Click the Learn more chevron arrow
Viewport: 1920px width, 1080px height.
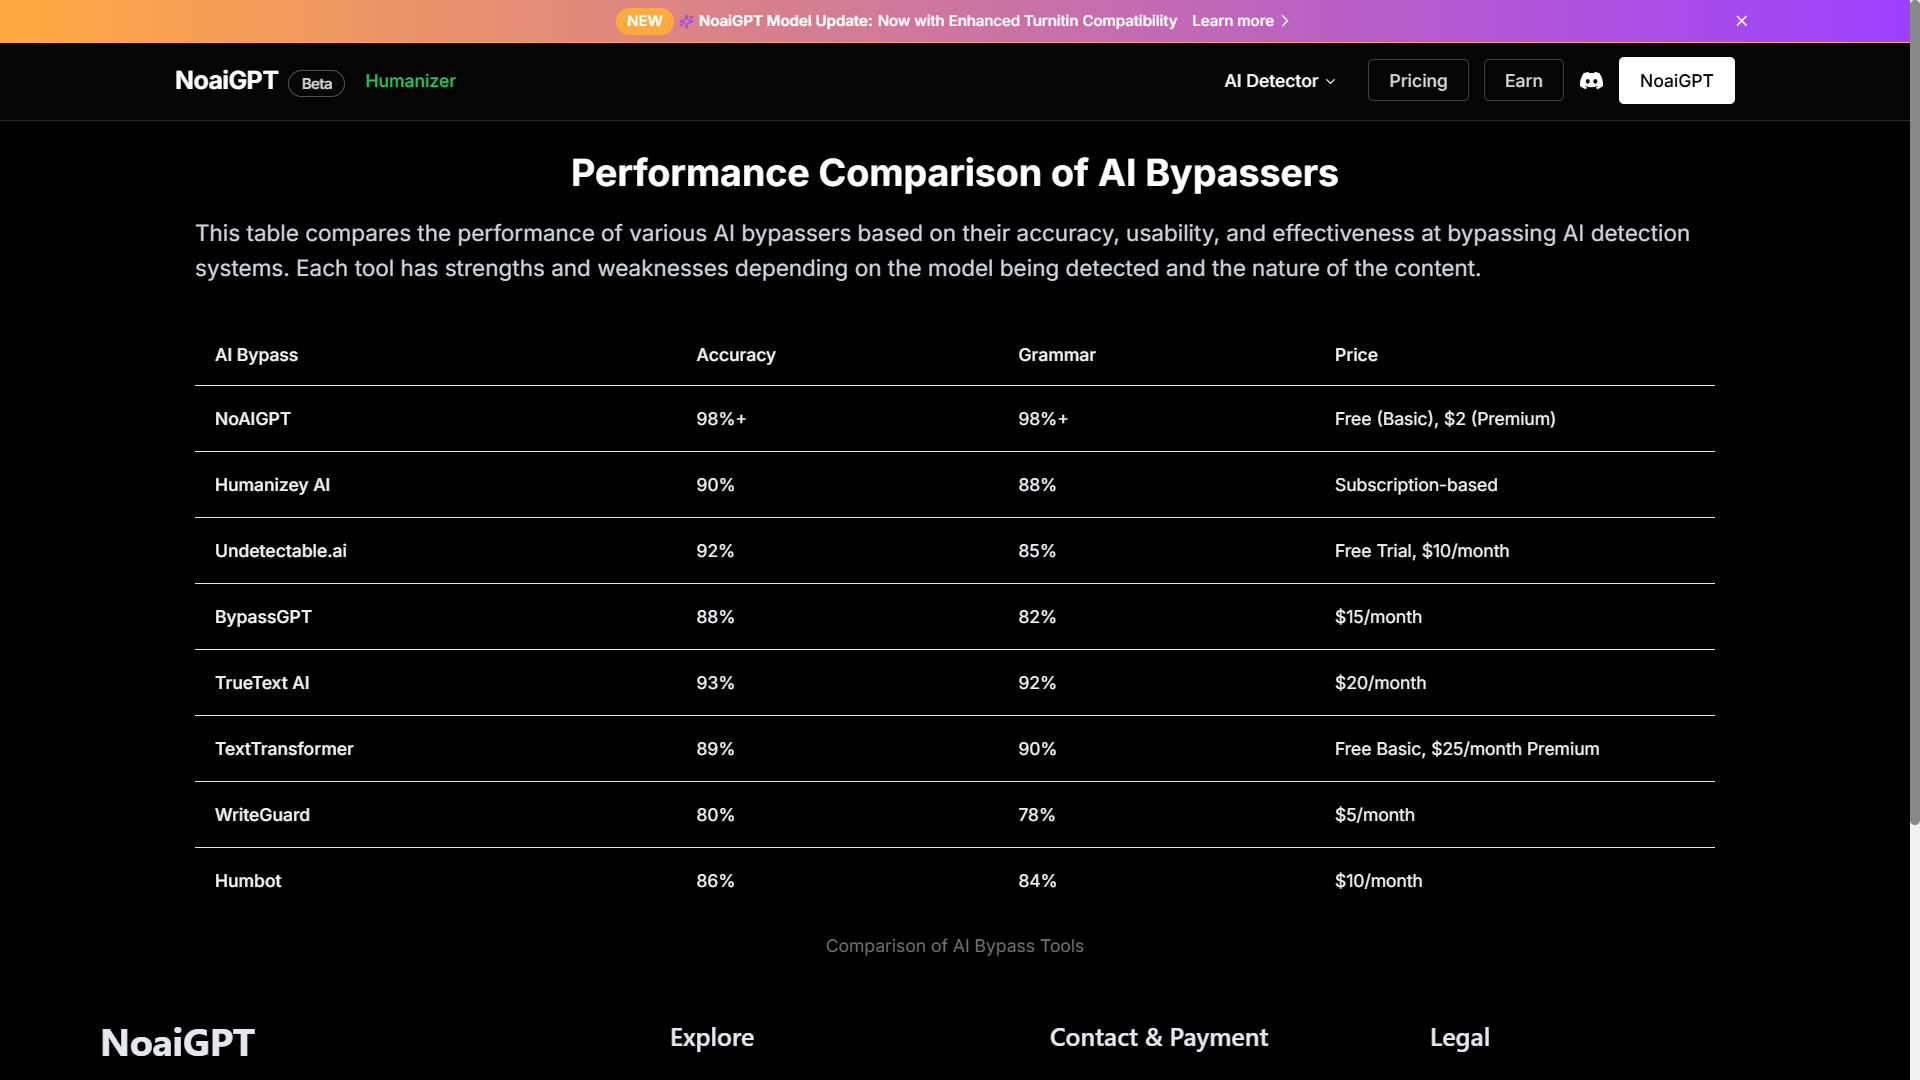click(1285, 21)
